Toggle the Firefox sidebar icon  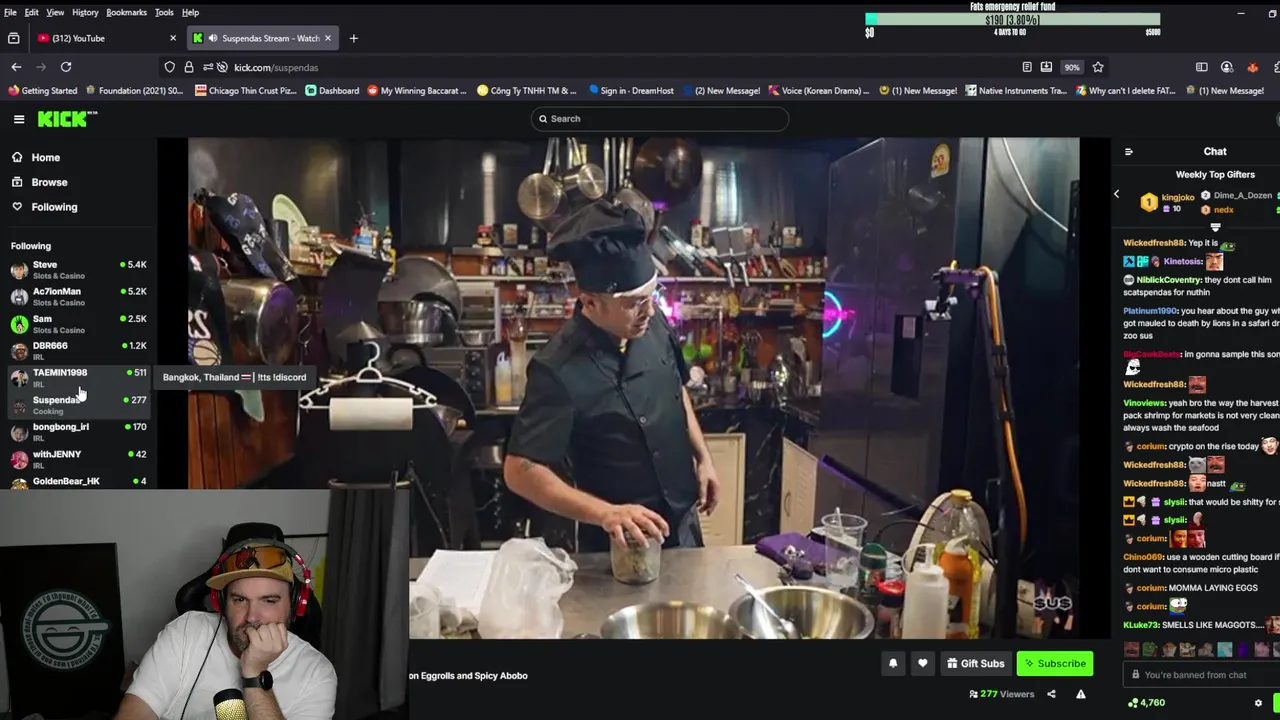(x=1201, y=67)
